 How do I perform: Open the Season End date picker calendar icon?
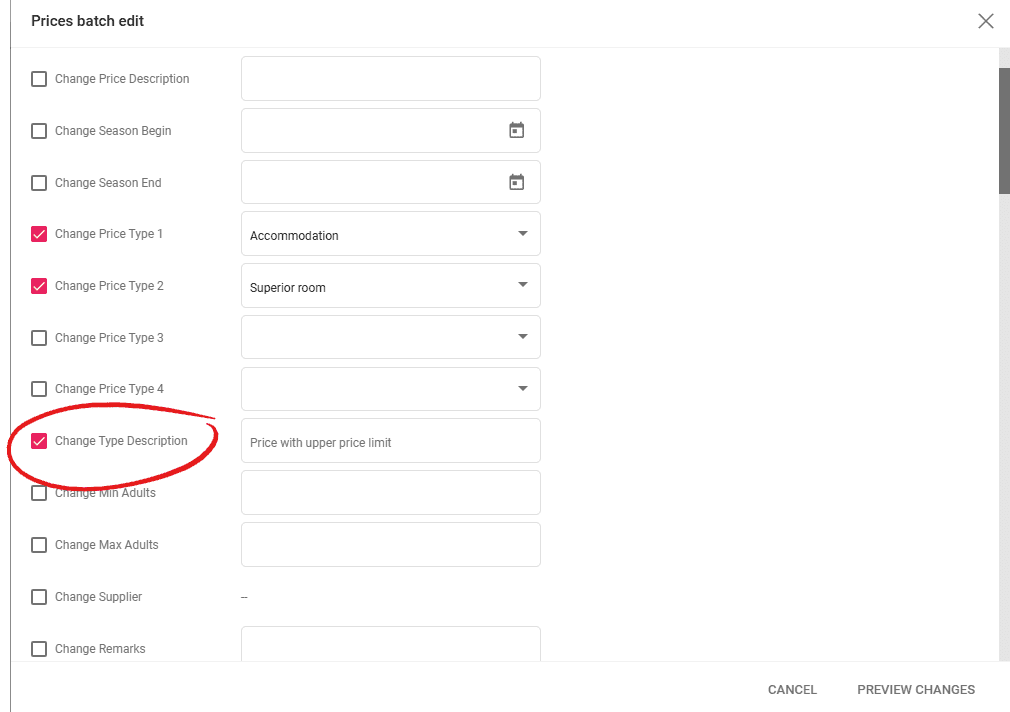click(x=516, y=181)
